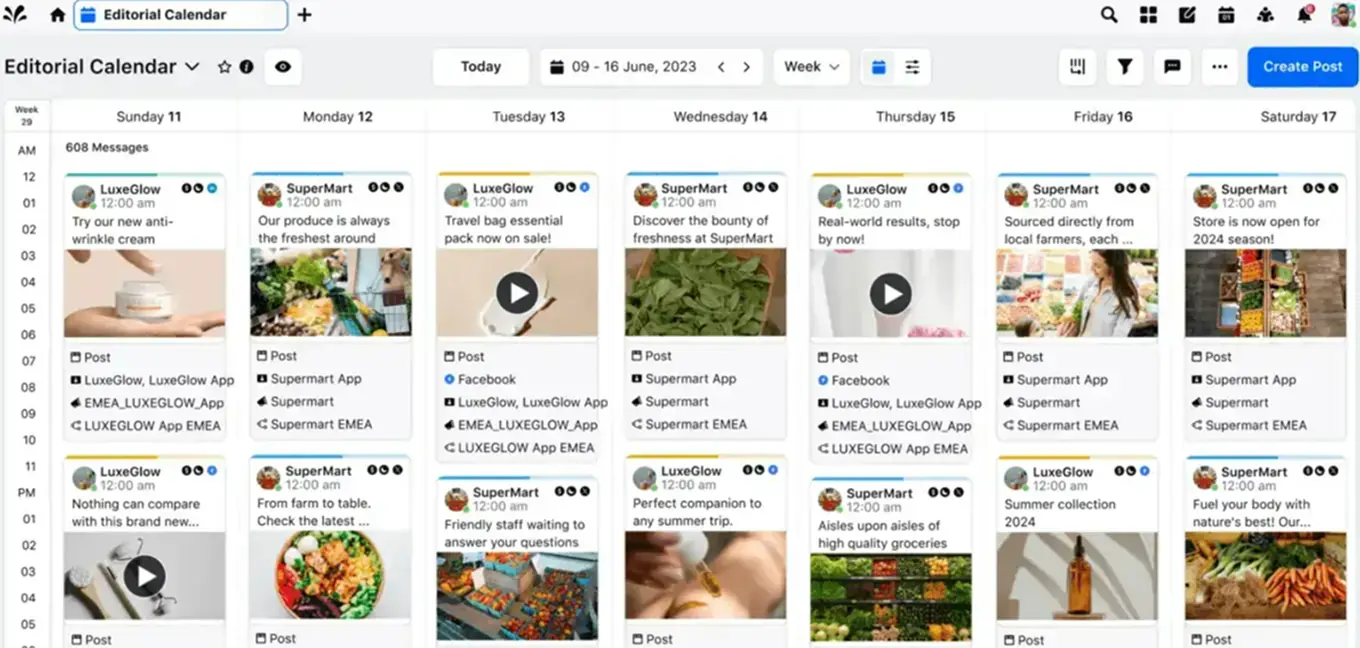Image resolution: width=1360 pixels, height=648 pixels.
Task: Click the notifications bell icon
Action: click(1304, 15)
